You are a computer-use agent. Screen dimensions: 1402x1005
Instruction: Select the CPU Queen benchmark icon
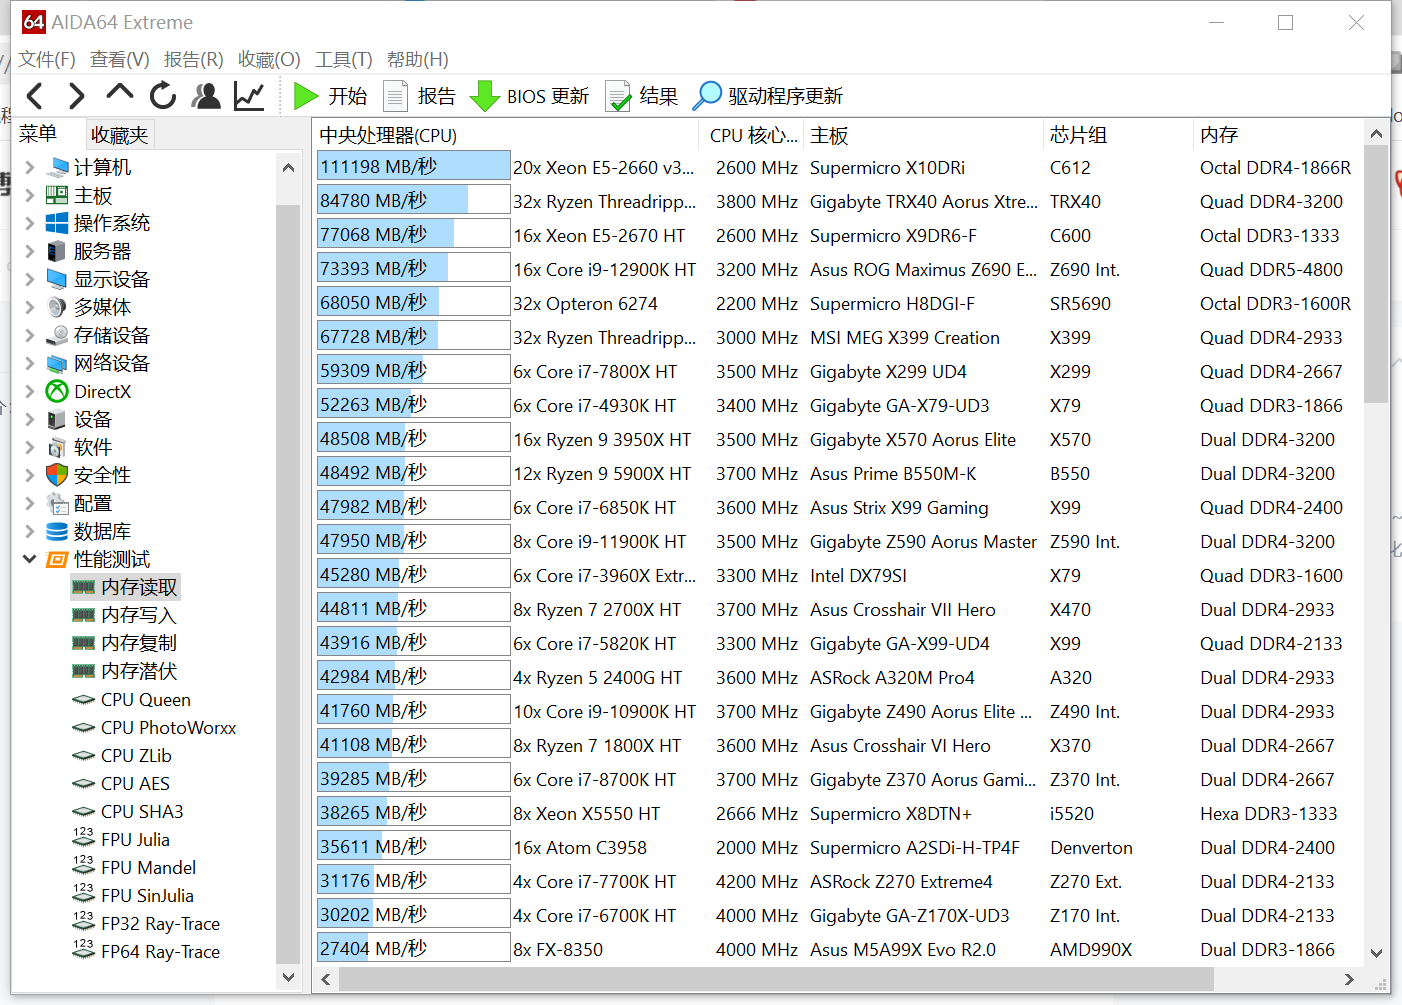pyautogui.click(x=84, y=699)
